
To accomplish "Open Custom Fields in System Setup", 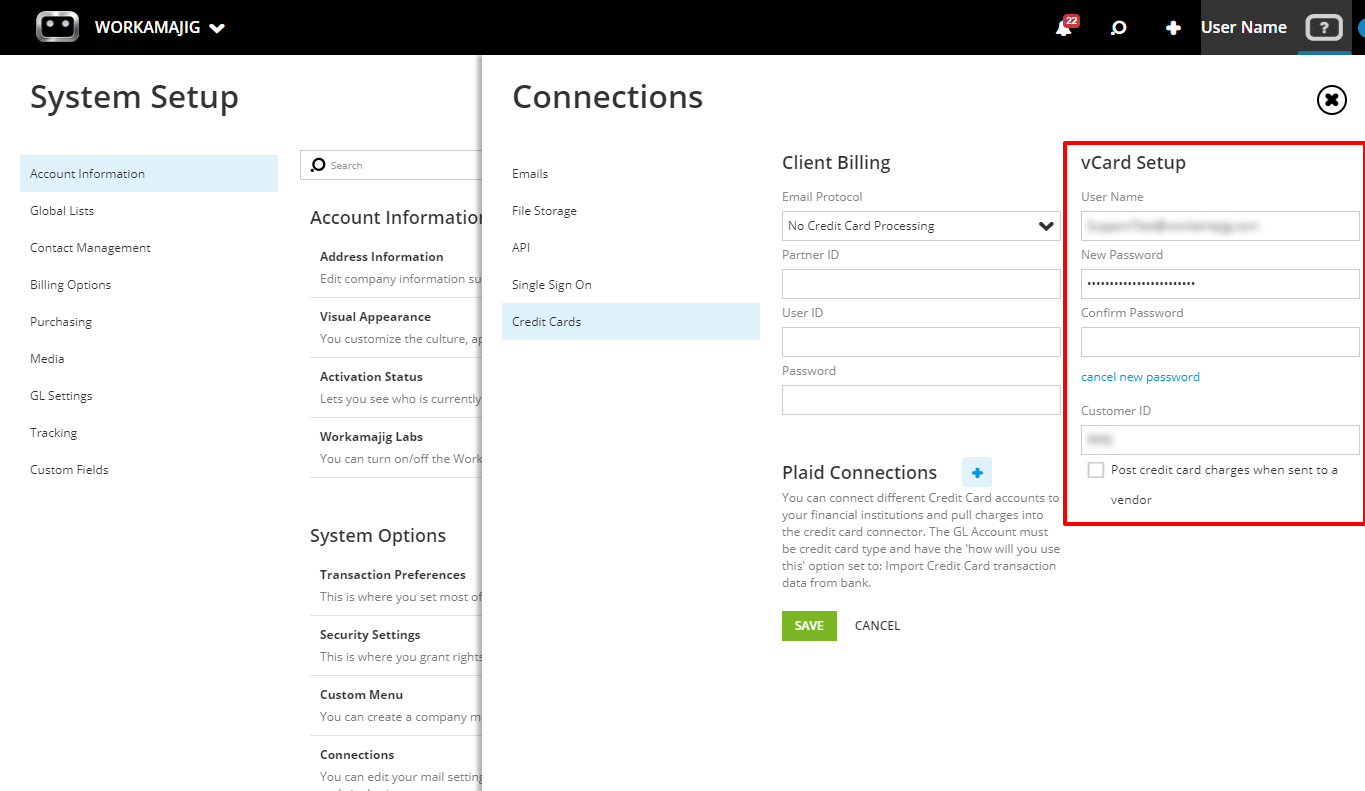I will (x=149, y=470).
